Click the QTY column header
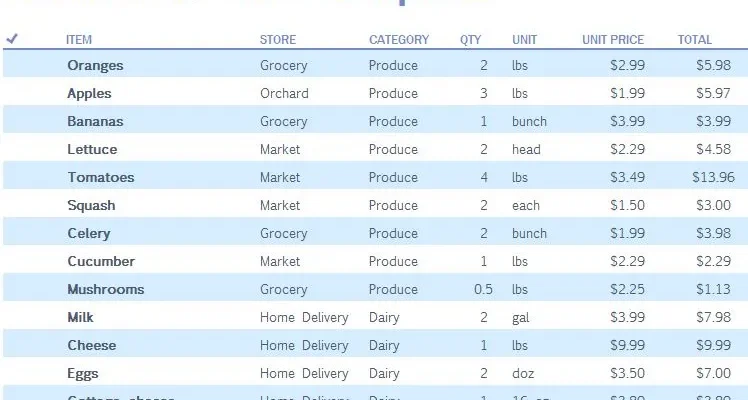The height and width of the screenshot is (400, 748). [x=470, y=40]
